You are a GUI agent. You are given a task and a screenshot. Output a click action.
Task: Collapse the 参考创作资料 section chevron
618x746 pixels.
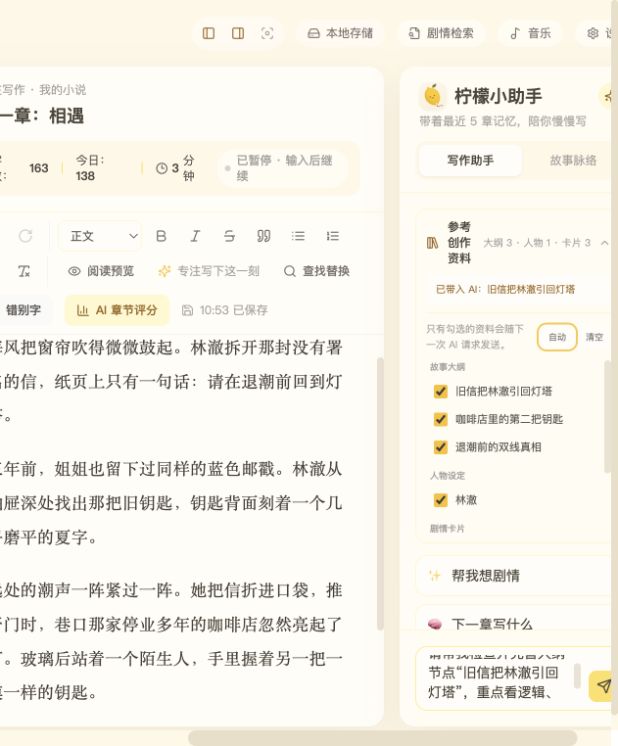pyautogui.click(x=605, y=243)
